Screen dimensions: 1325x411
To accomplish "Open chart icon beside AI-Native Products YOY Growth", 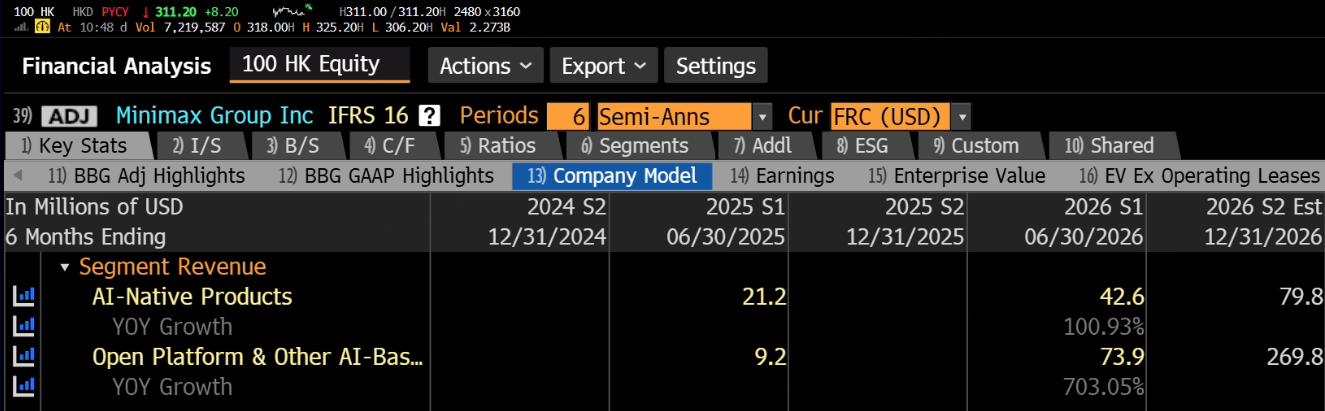I will [23, 327].
